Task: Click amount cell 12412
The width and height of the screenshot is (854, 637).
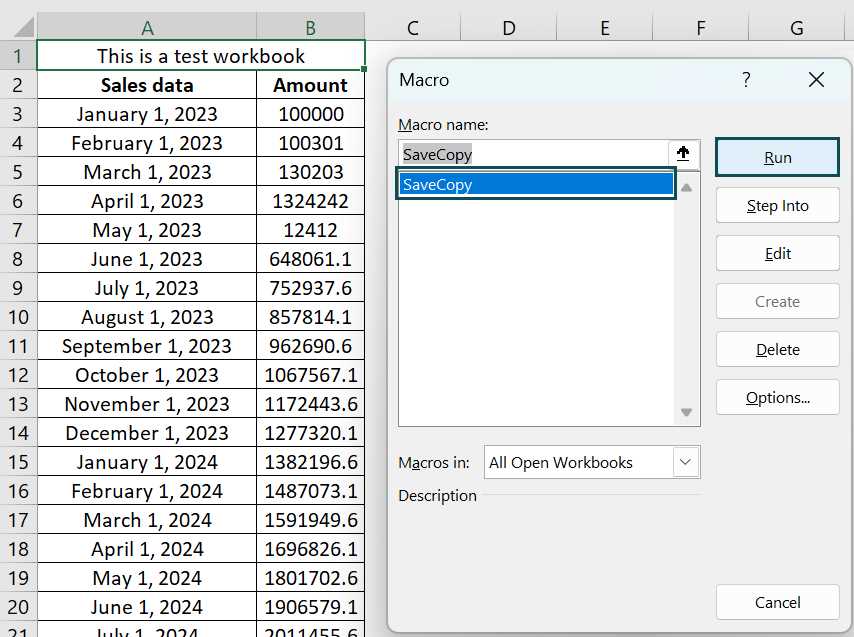Action: (310, 230)
